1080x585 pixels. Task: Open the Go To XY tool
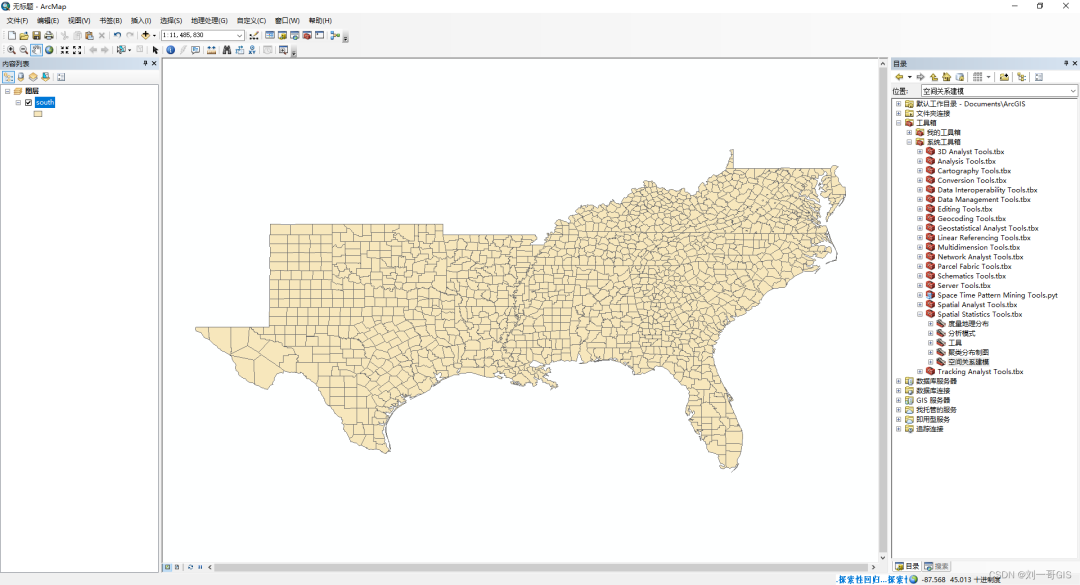click(252, 50)
